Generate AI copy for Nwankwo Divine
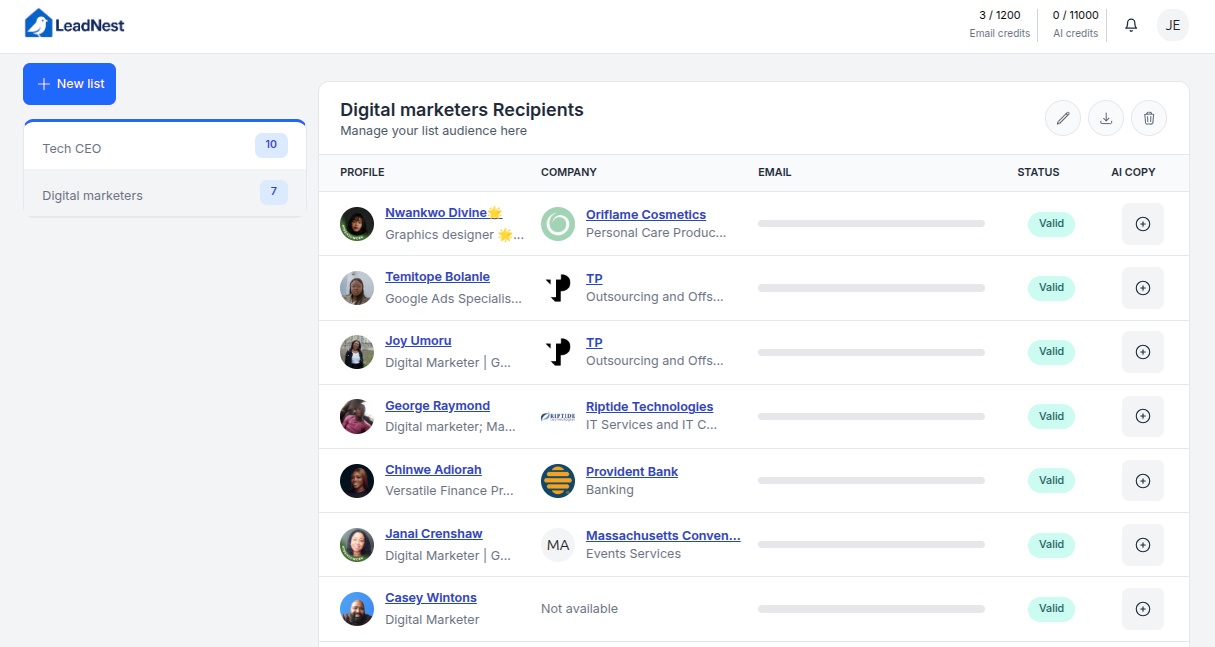The height and width of the screenshot is (647, 1215). coord(1143,224)
